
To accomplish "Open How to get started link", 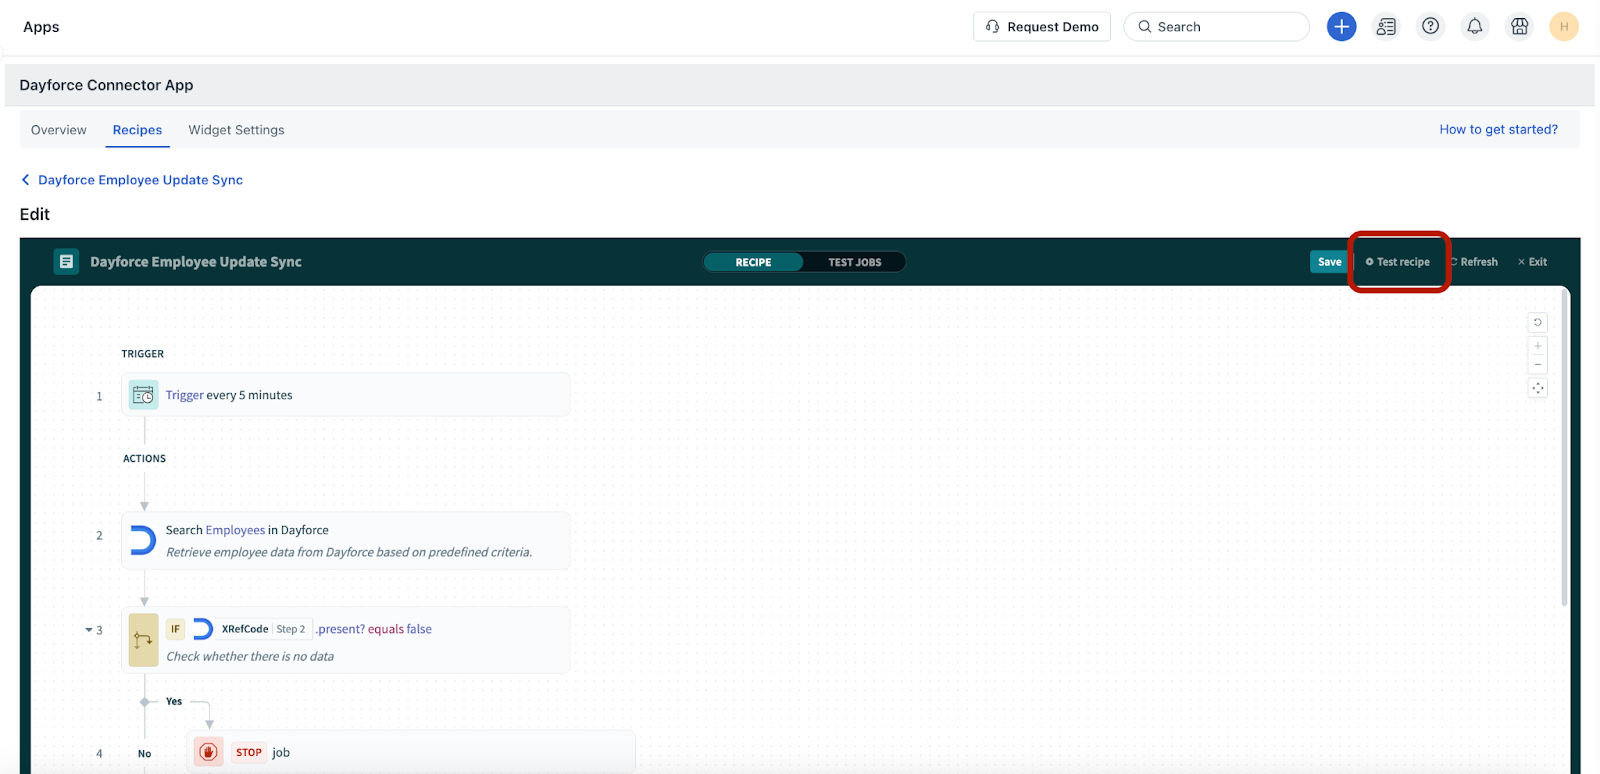I will tap(1498, 129).
